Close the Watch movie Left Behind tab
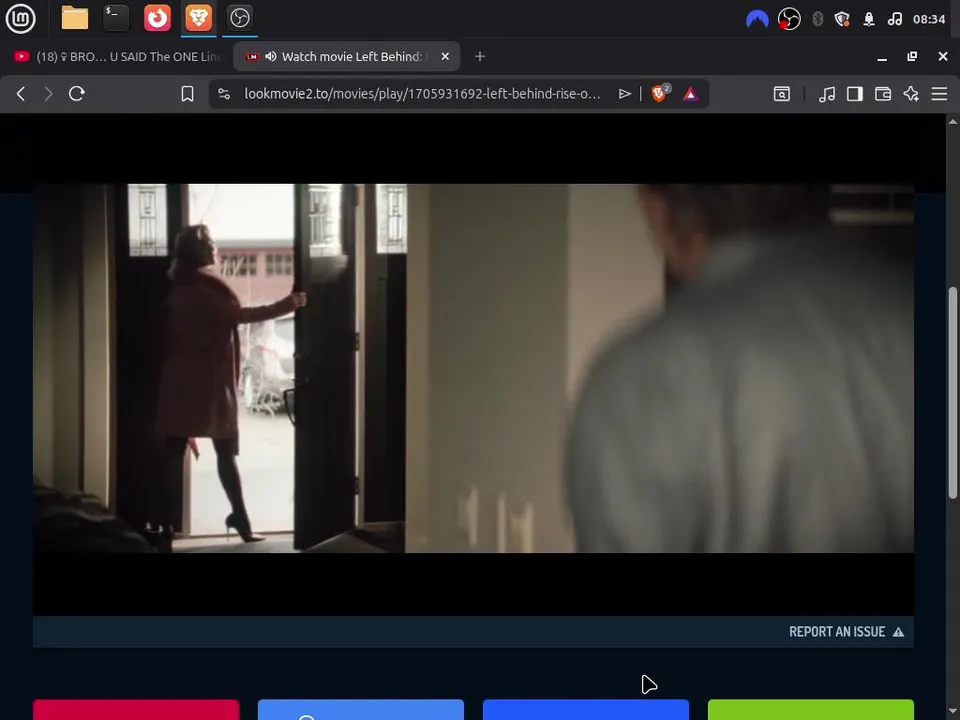The height and width of the screenshot is (720, 960). (x=445, y=56)
